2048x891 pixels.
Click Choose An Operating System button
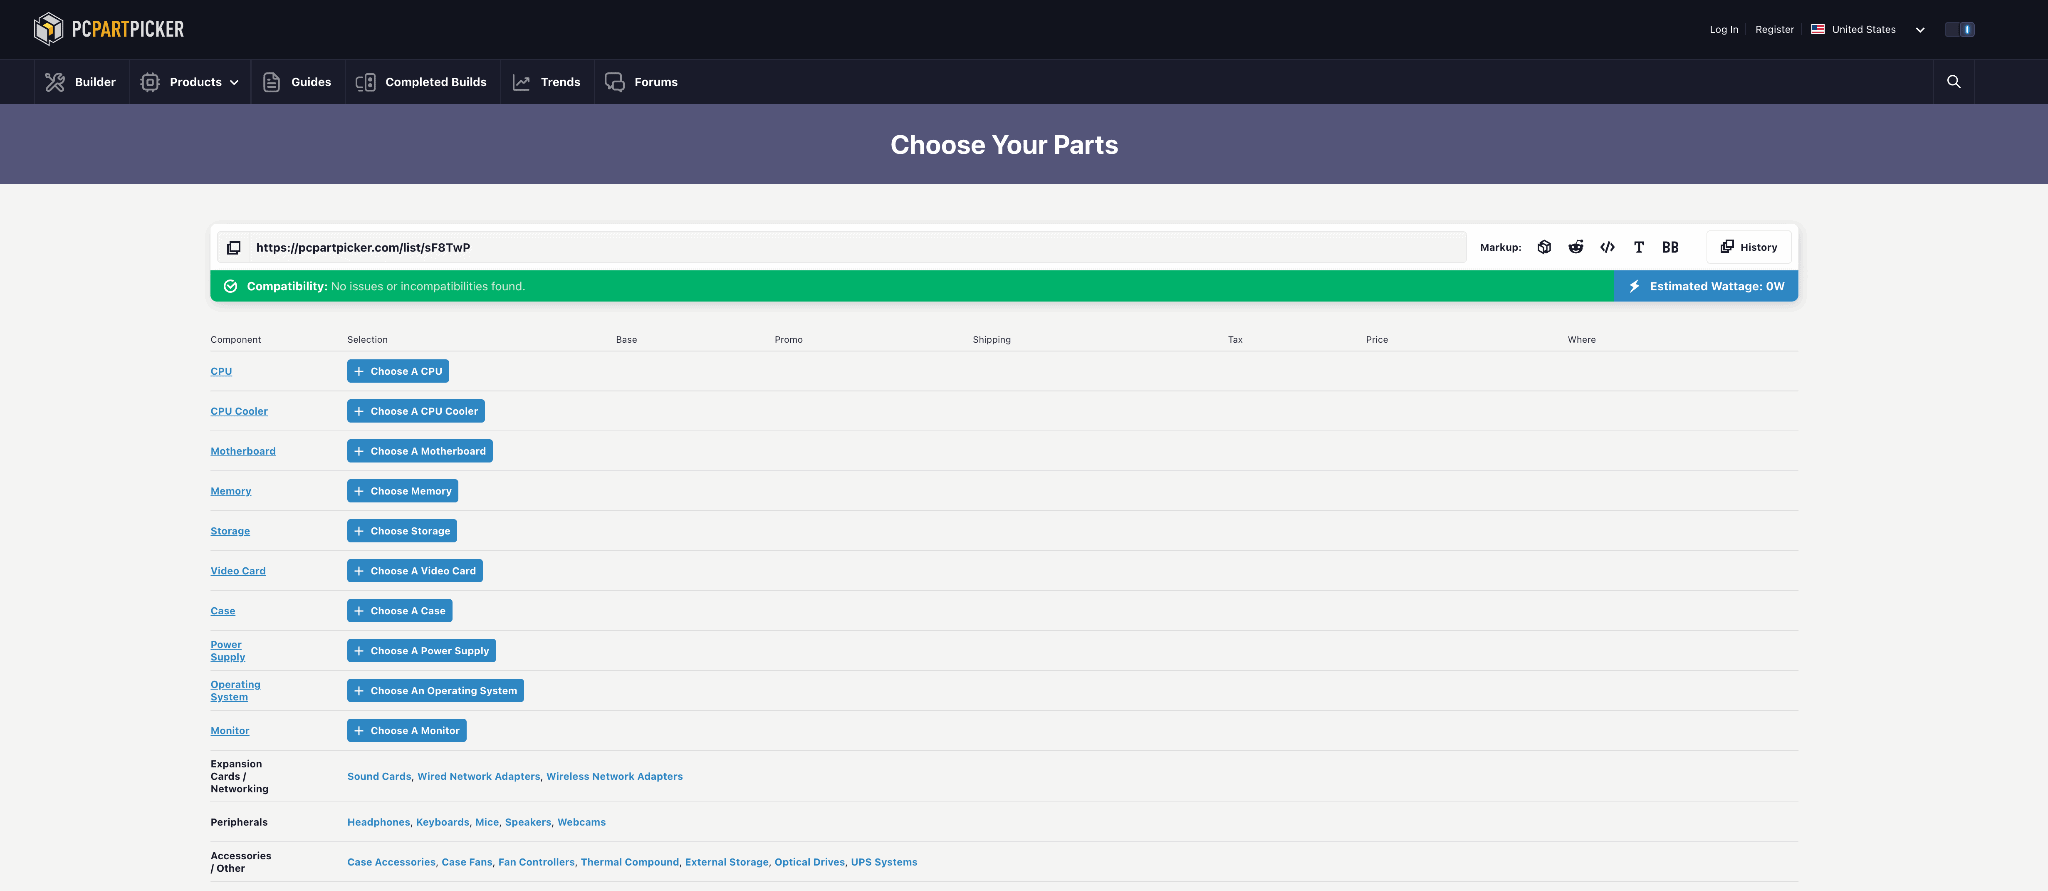click(435, 691)
